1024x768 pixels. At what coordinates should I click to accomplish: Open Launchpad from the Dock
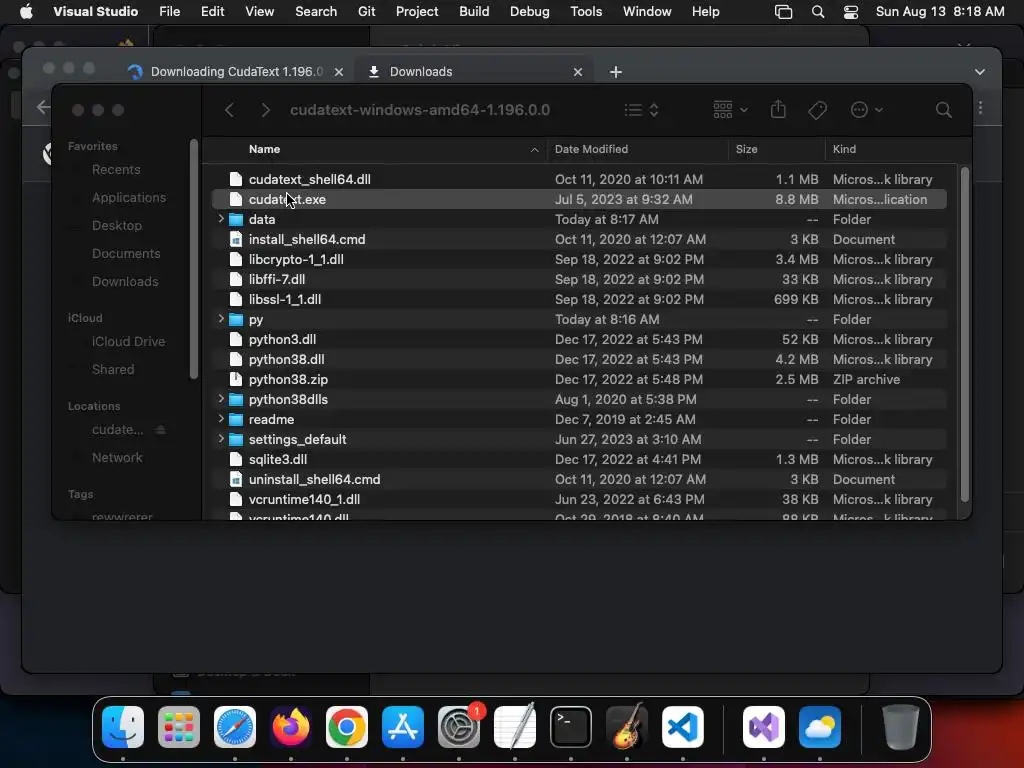click(x=179, y=727)
